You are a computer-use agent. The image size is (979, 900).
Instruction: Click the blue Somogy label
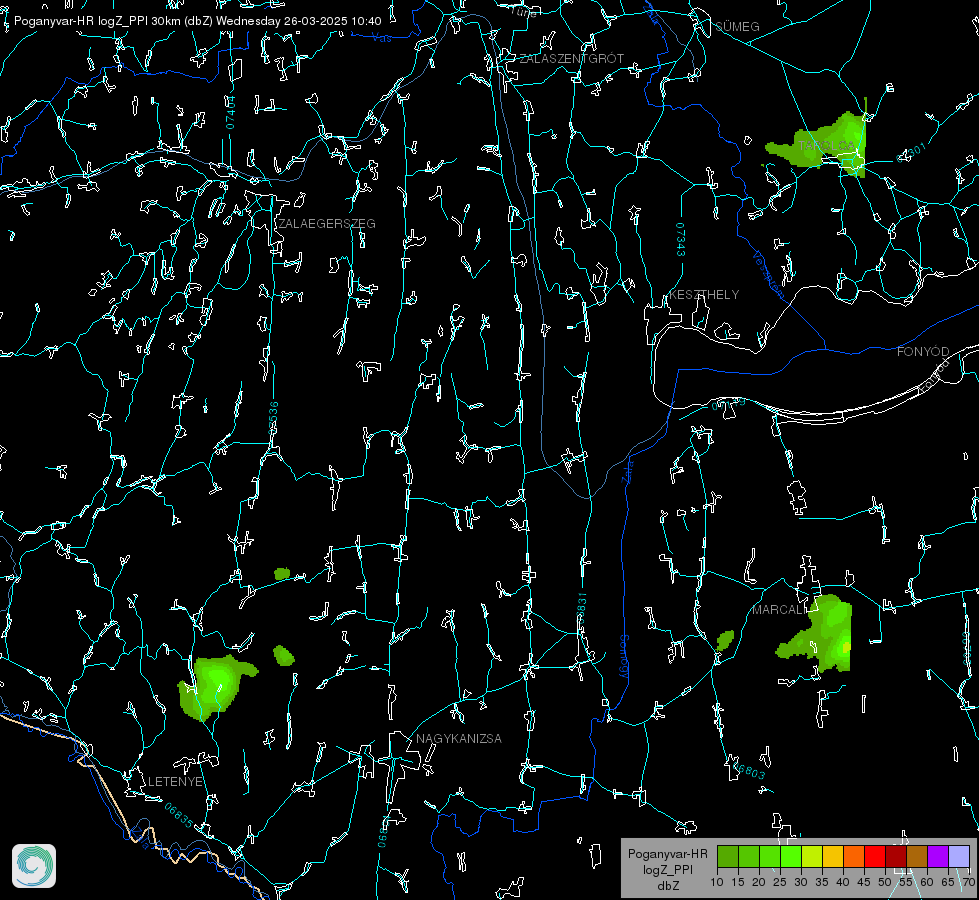coord(624,656)
